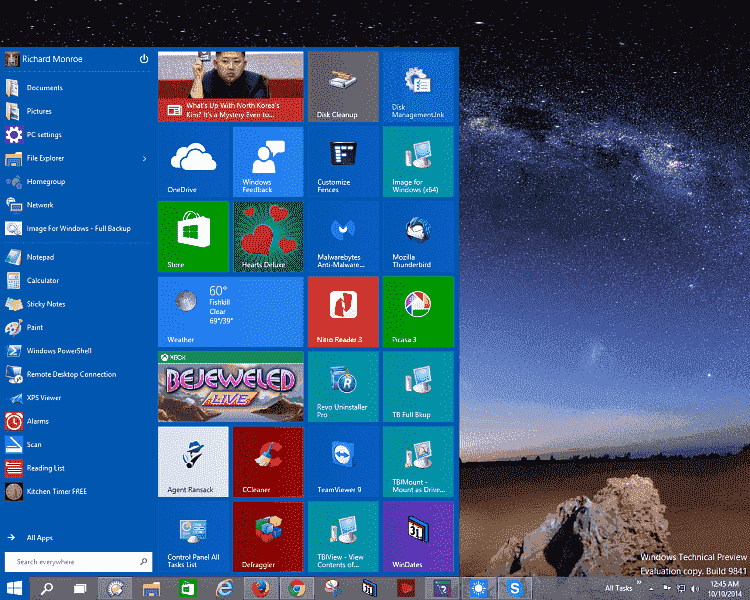Launch Kitchen Timer FREE entry
The image size is (750, 600).
[77, 491]
